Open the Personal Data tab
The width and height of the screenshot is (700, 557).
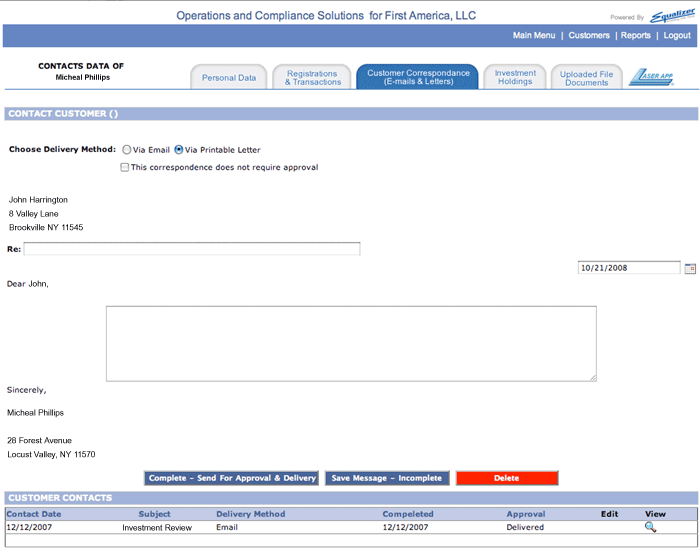point(229,78)
